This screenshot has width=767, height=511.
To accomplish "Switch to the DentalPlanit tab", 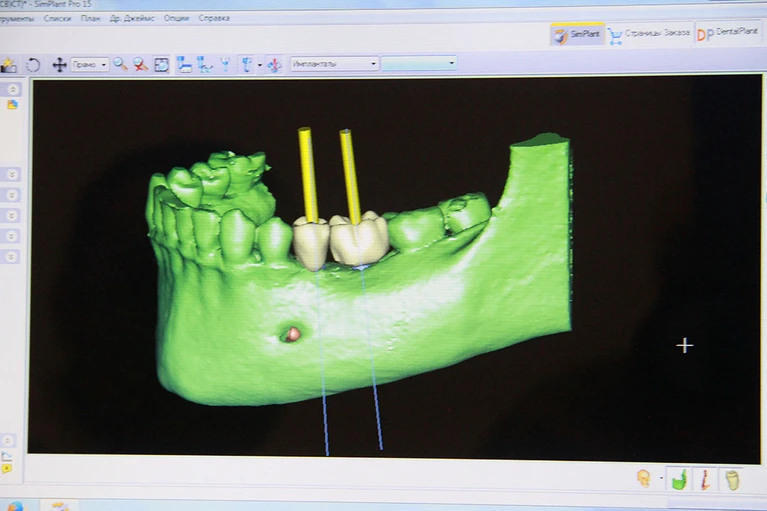I will (x=727, y=33).
